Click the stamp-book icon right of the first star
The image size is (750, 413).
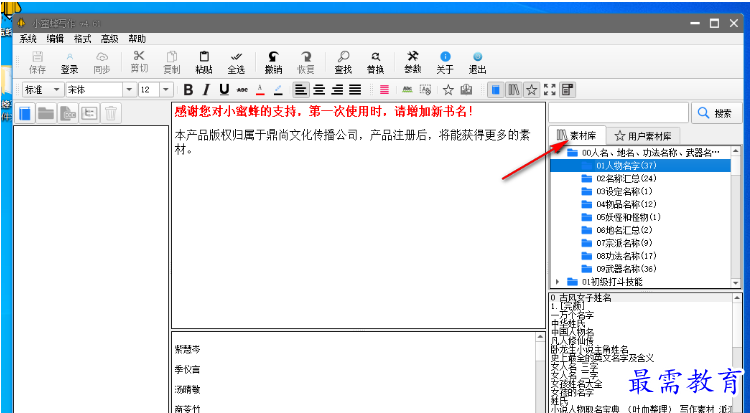466,89
